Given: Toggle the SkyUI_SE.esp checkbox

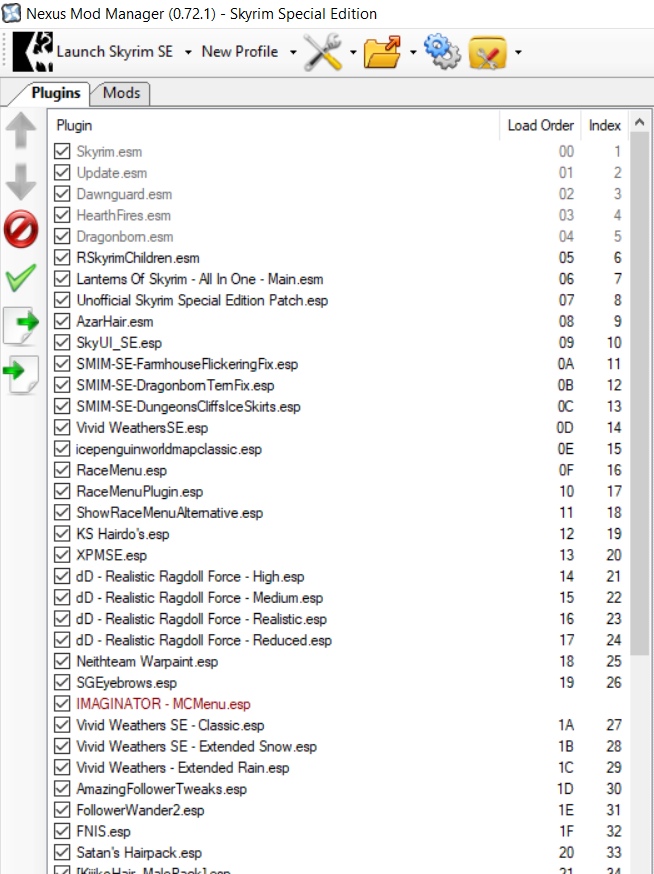Looking at the screenshot, I should 62,342.
